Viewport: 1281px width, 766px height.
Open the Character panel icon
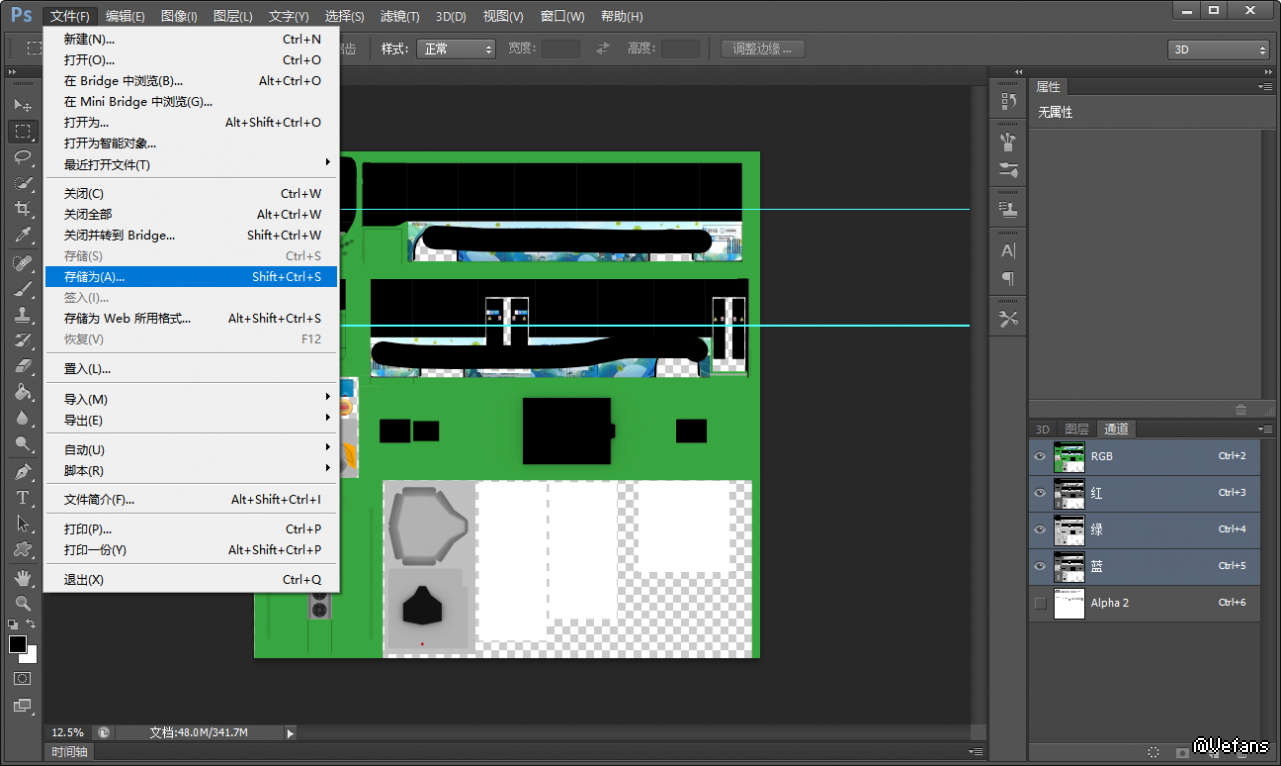pyautogui.click(x=1008, y=250)
